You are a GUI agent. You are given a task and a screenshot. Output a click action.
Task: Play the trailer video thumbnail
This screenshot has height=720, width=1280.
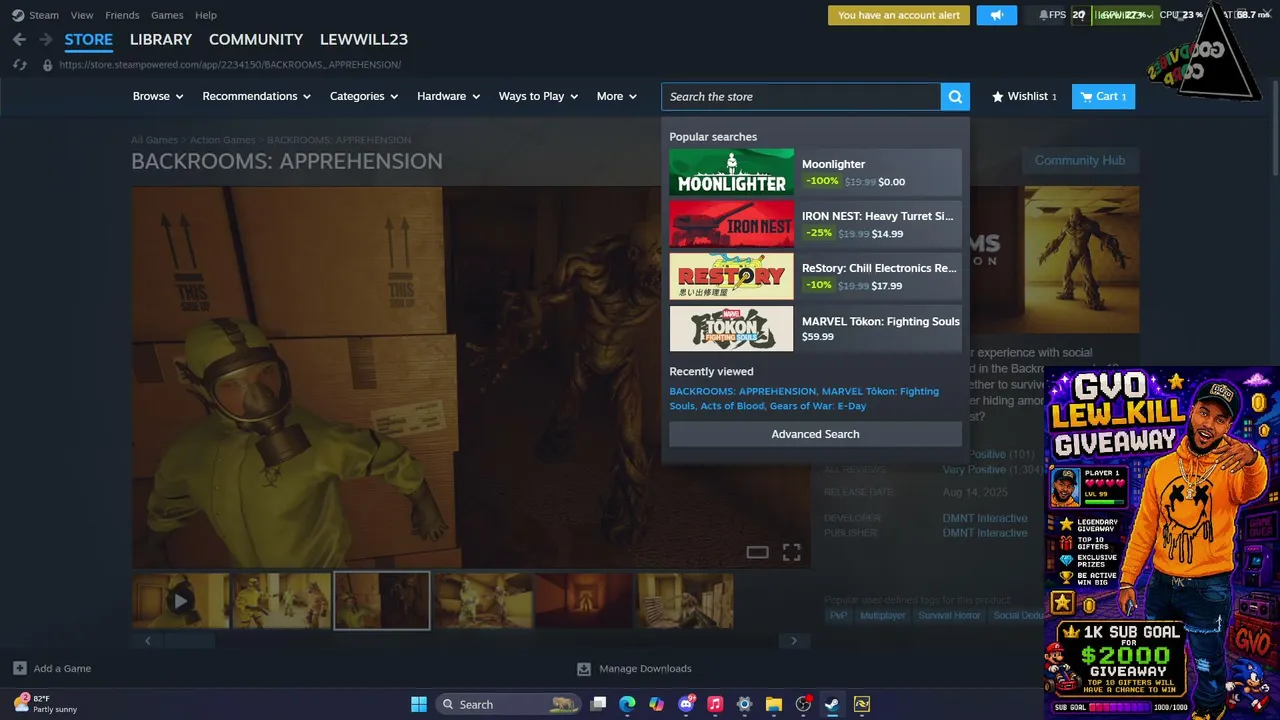tap(181, 600)
